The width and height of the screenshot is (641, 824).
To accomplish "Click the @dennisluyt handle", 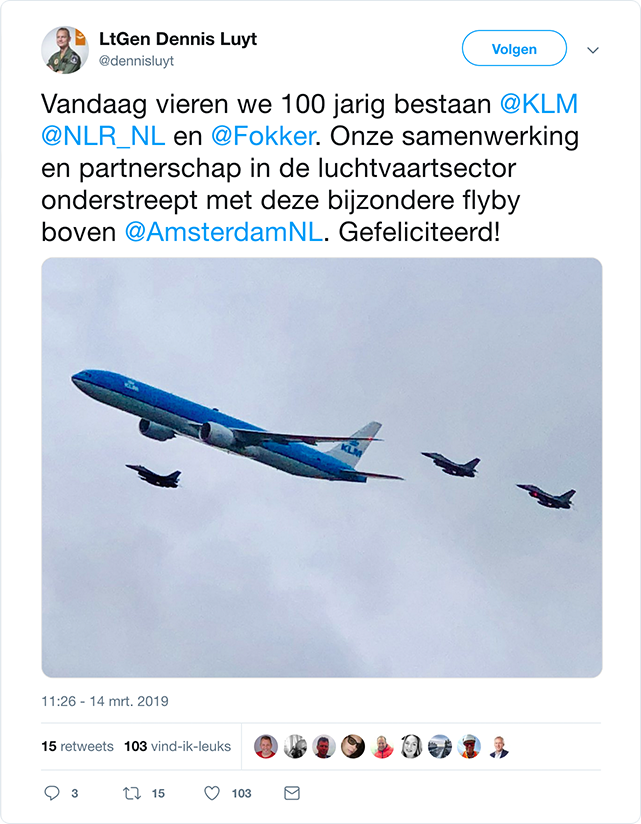I will pyautogui.click(x=137, y=61).
